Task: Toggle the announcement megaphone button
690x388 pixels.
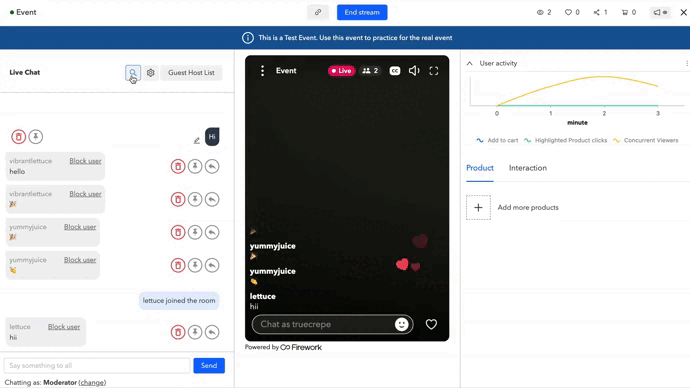Action: 660,12
